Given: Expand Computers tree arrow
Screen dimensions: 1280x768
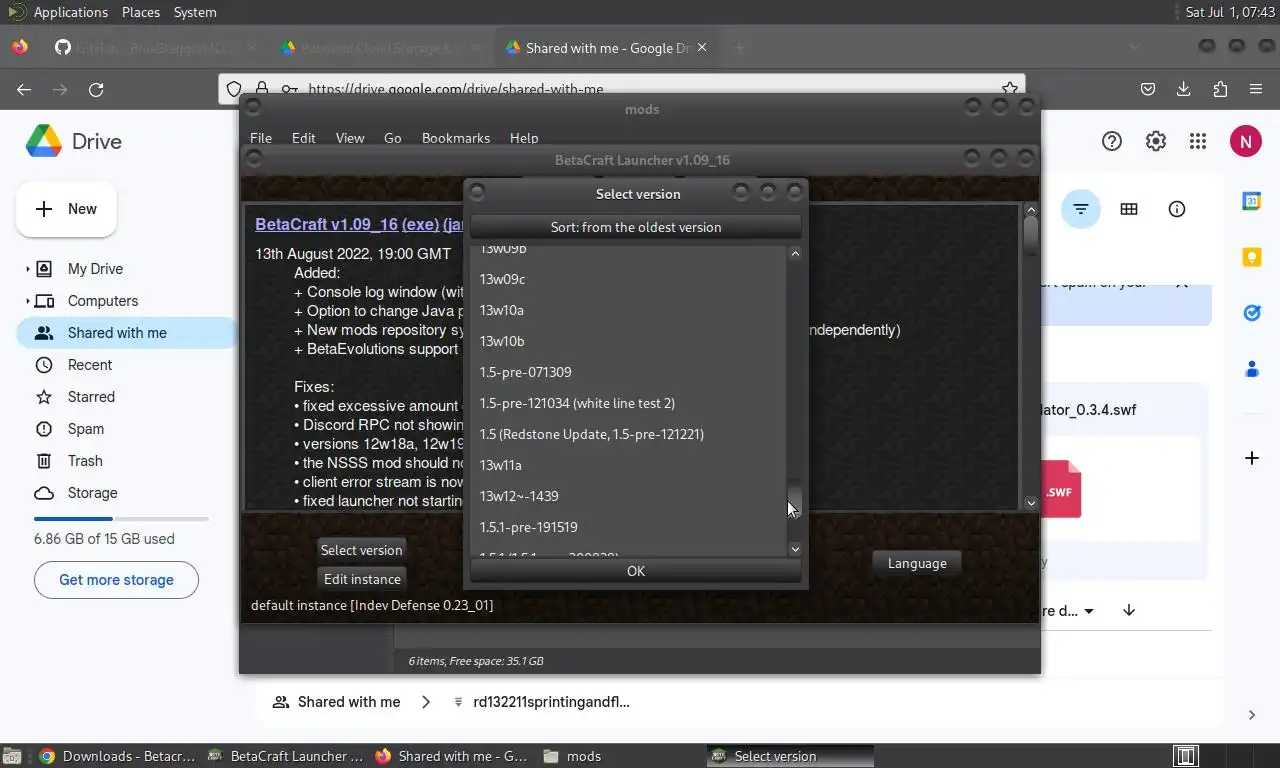Looking at the screenshot, I should tap(27, 301).
